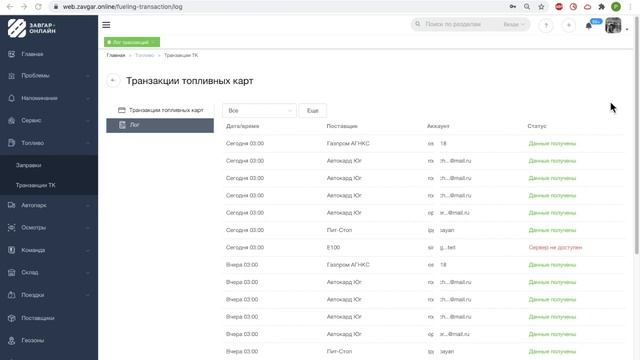Image resolution: width=640 pixels, height=360 pixels.
Task: Click Сервер не доступен status text
Action: point(555,247)
